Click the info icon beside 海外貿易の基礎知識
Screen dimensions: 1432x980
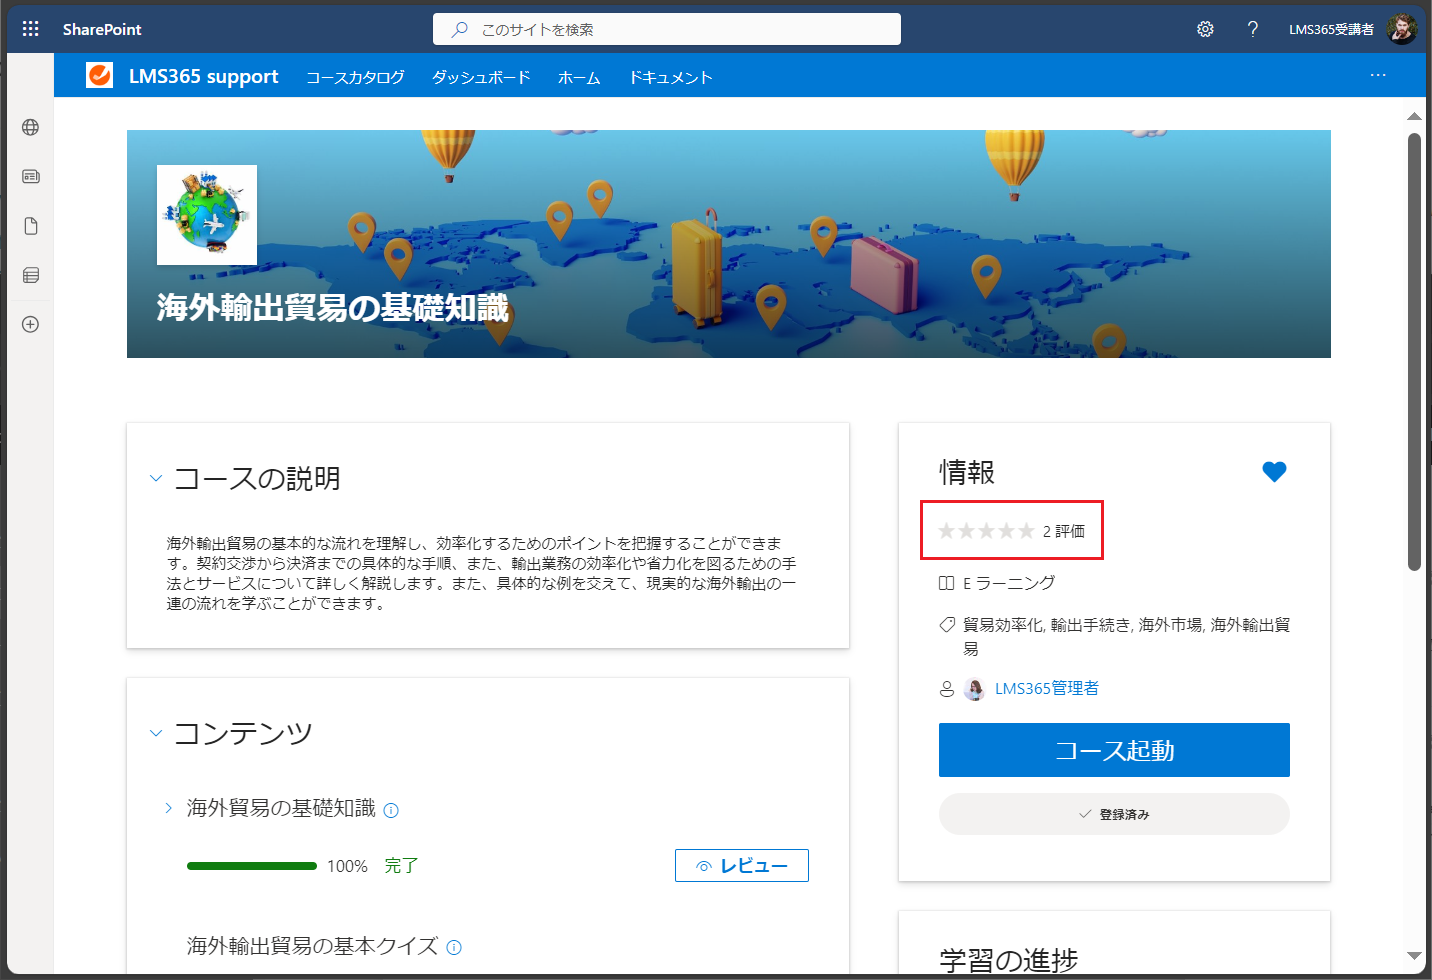coord(391,810)
